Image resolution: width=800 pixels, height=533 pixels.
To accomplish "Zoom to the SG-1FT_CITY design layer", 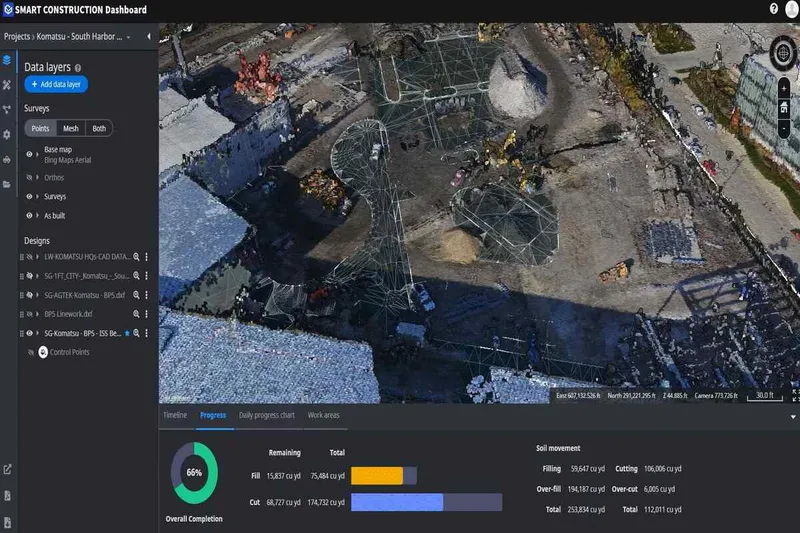I will [136, 275].
